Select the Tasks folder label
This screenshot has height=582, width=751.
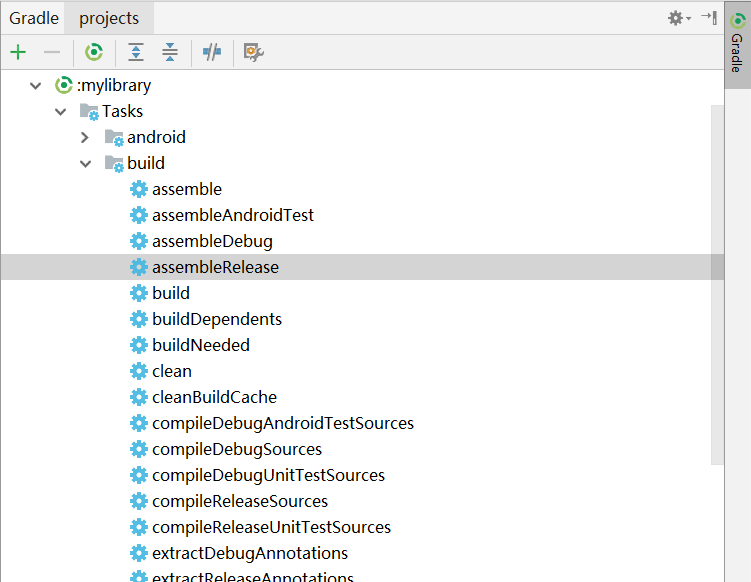coord(123,111)
